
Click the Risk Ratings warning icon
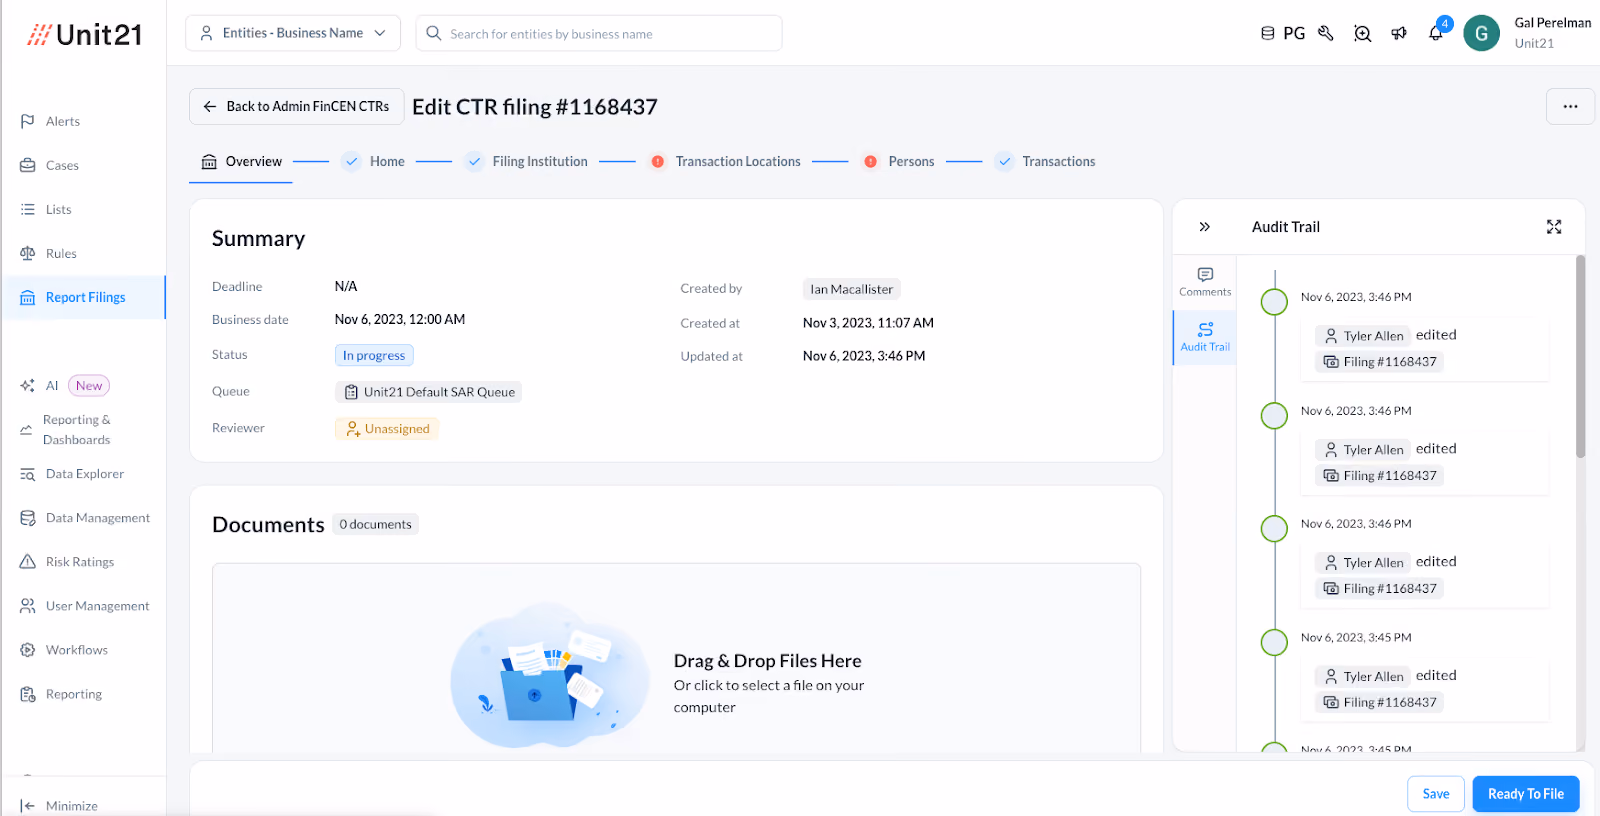28,562
